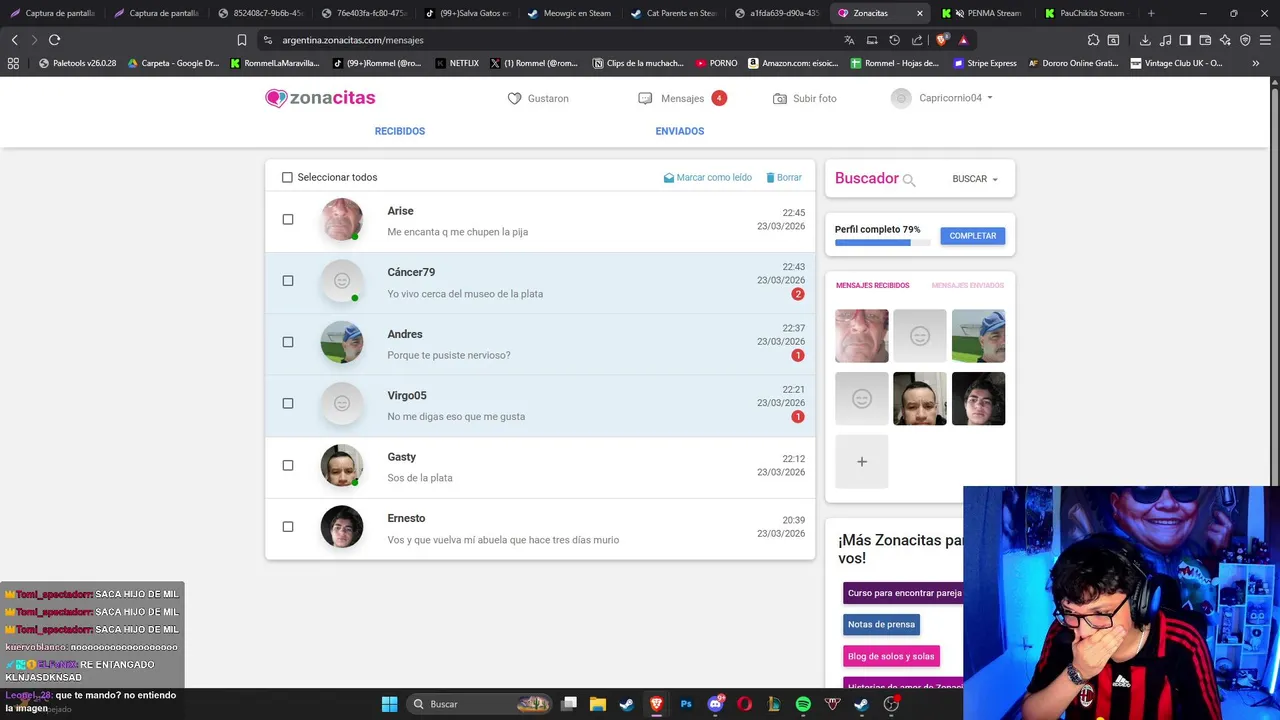The height and width of the screenshot is (720, 1280).
Task: Click the Perfil completo 79% progress bar
Action: [x=882, y=242]
